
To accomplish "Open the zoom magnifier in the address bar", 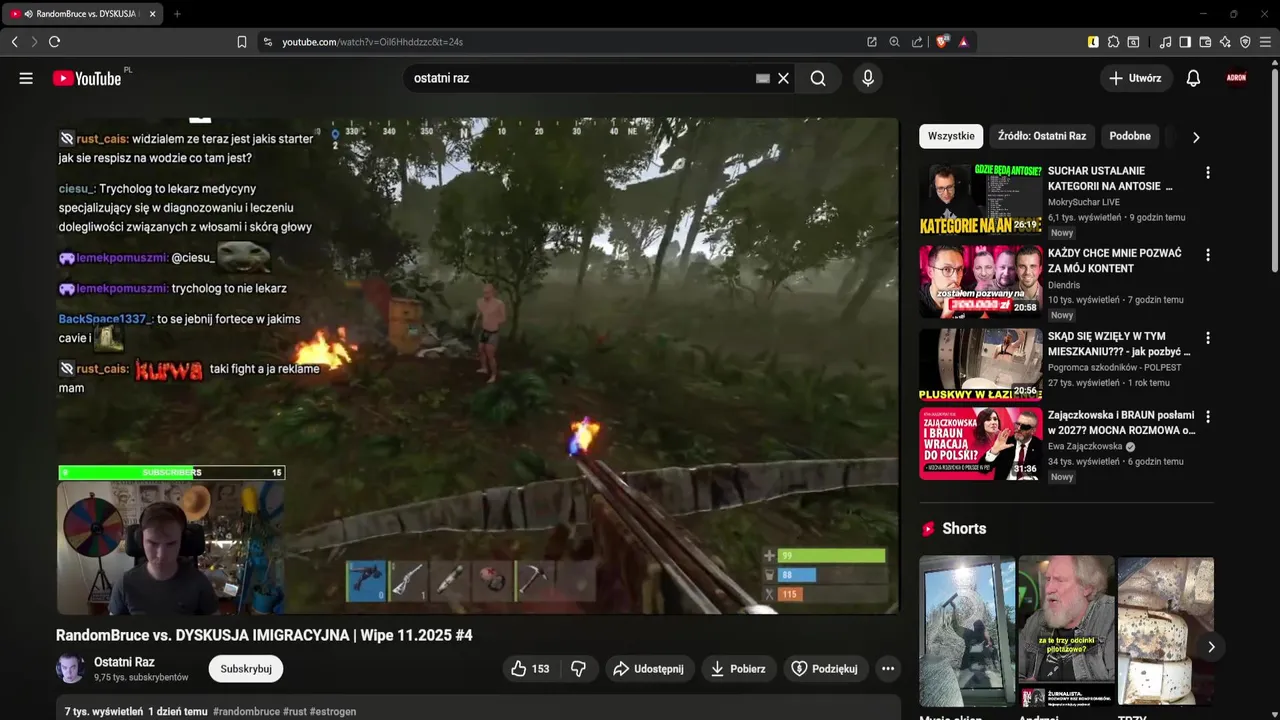I will (x=895, y=42).
